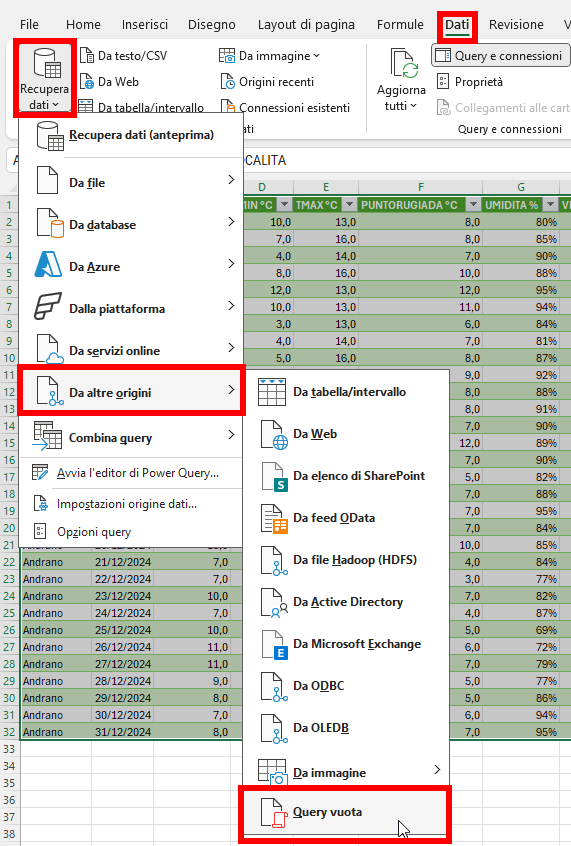Screen dimensions: 571x846
Task: Switch to the Inserisci tab
Action: click(145, 25)
